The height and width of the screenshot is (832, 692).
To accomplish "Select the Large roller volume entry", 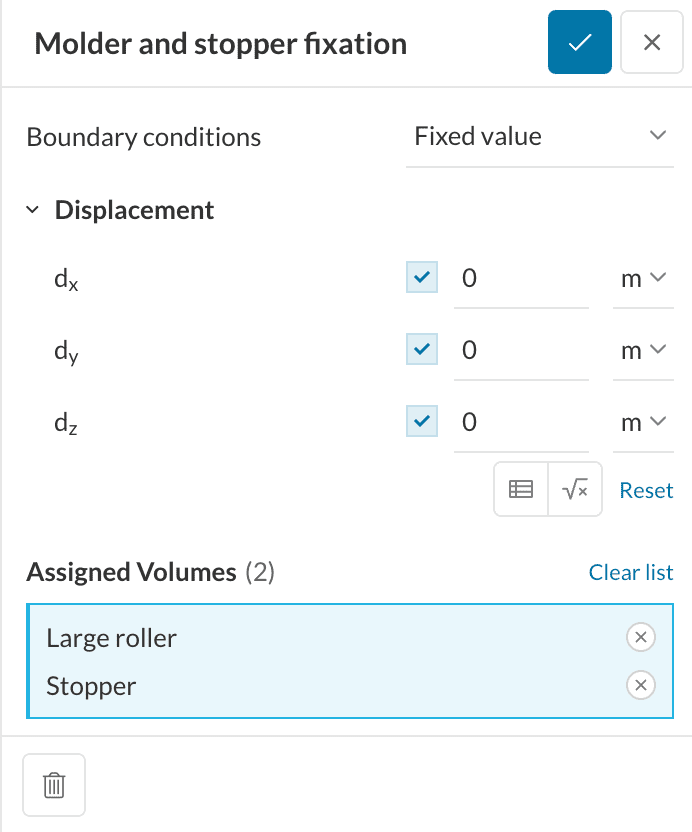I will tap(112, 638).
